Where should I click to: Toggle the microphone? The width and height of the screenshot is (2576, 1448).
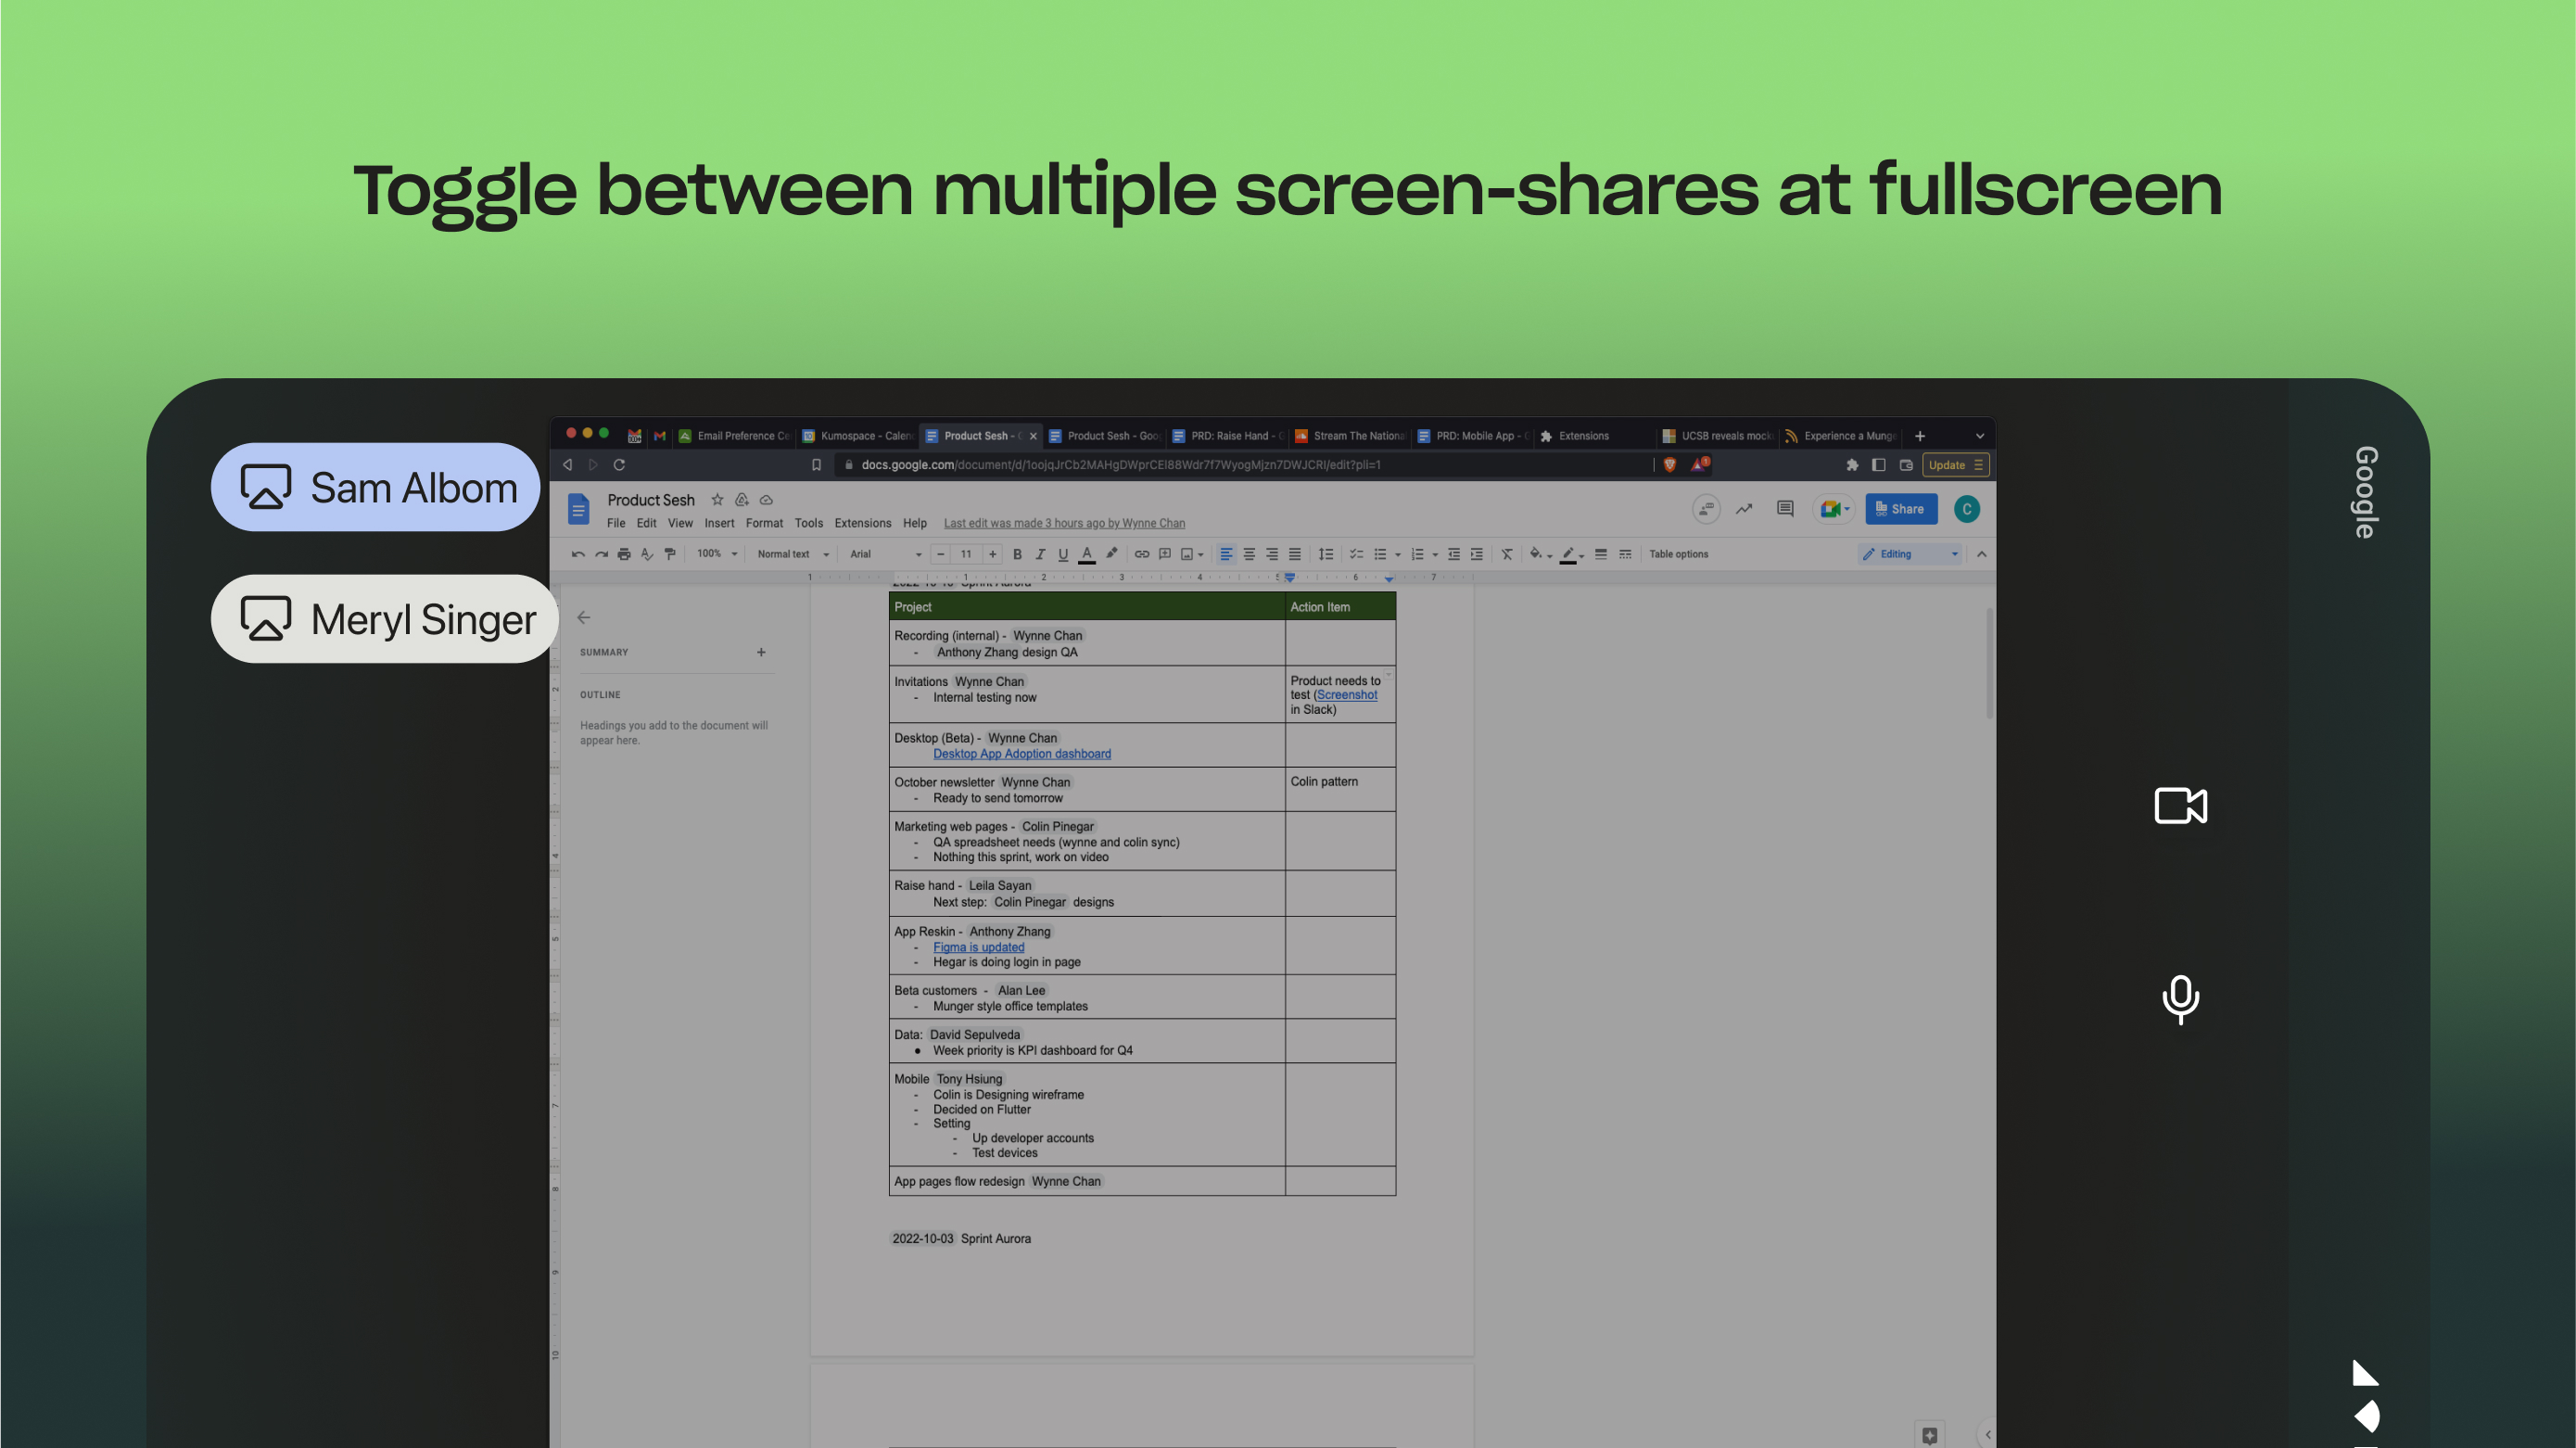[2180, 1000]
